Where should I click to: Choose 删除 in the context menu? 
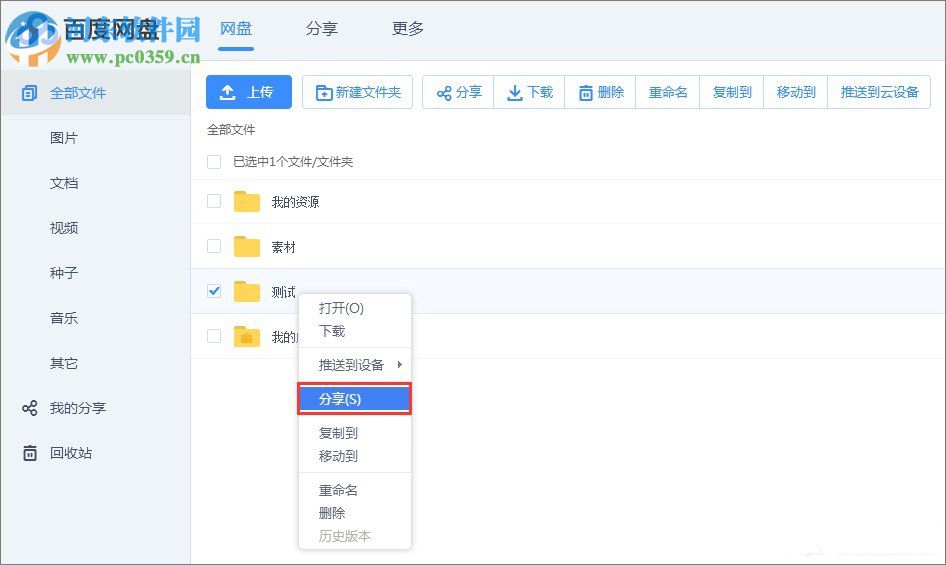[x=355, y=513]
